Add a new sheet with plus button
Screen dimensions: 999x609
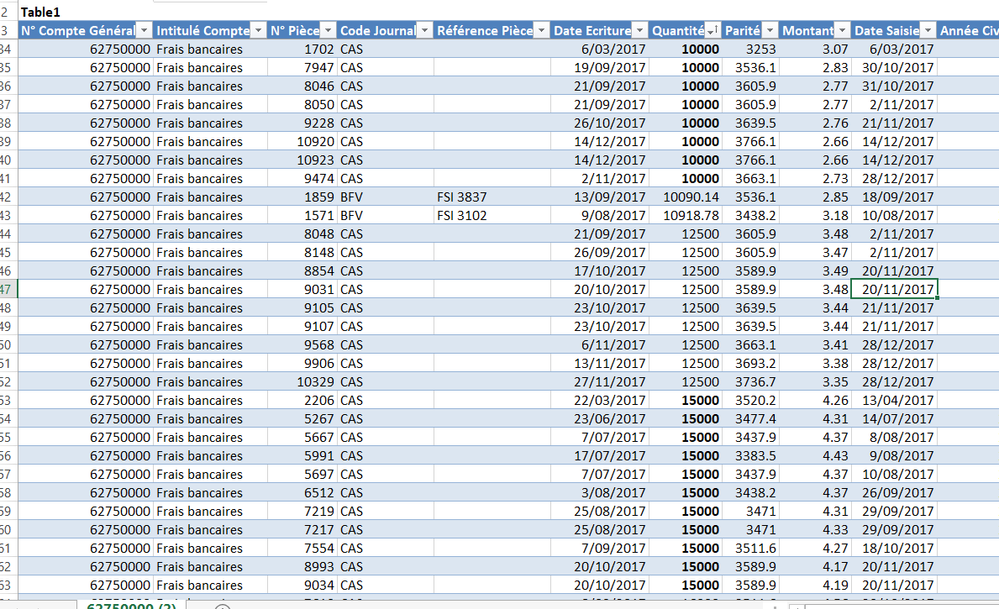tap(222, 606)
